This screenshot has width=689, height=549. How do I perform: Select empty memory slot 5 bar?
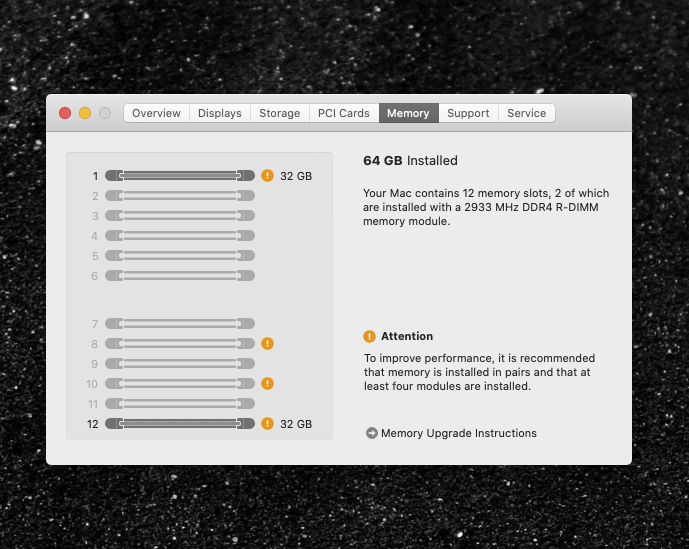pyautogui.click(x=180, y=255)
